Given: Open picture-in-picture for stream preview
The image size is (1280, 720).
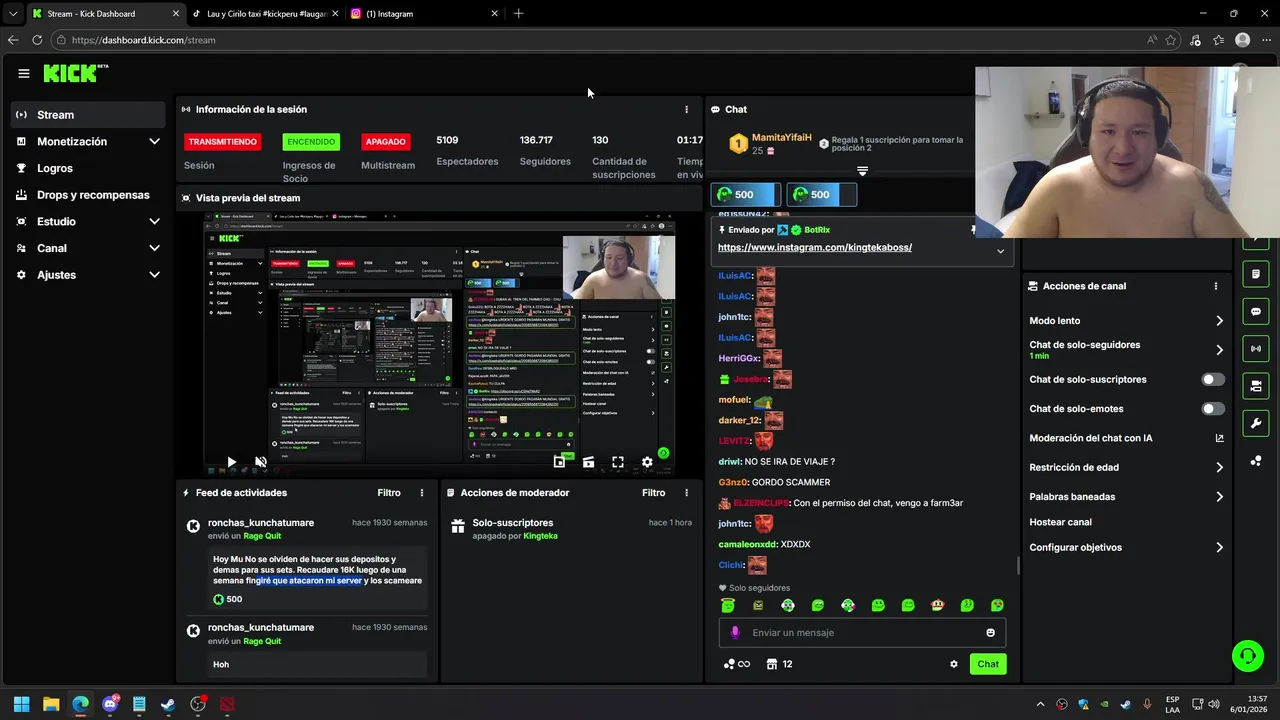Looking at the screenshot, I should click(x=559, y=462).
